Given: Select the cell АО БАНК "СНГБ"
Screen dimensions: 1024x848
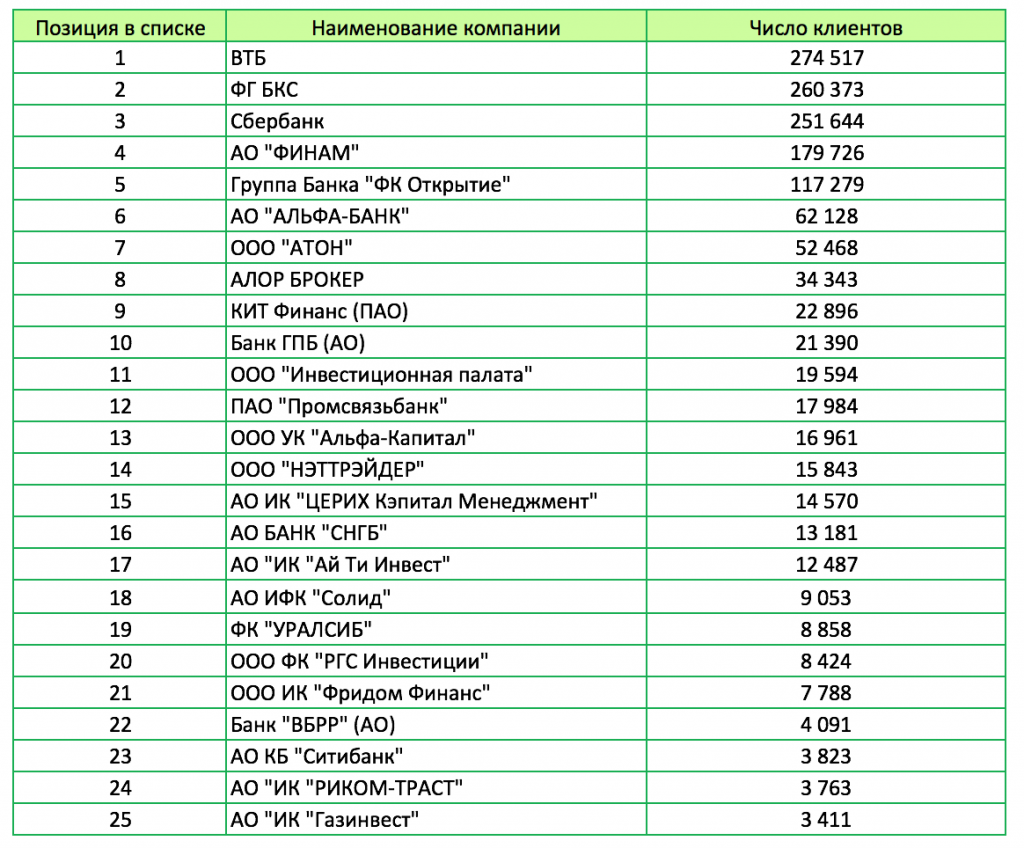Looking at the screenshot, I should pos(436,533).
